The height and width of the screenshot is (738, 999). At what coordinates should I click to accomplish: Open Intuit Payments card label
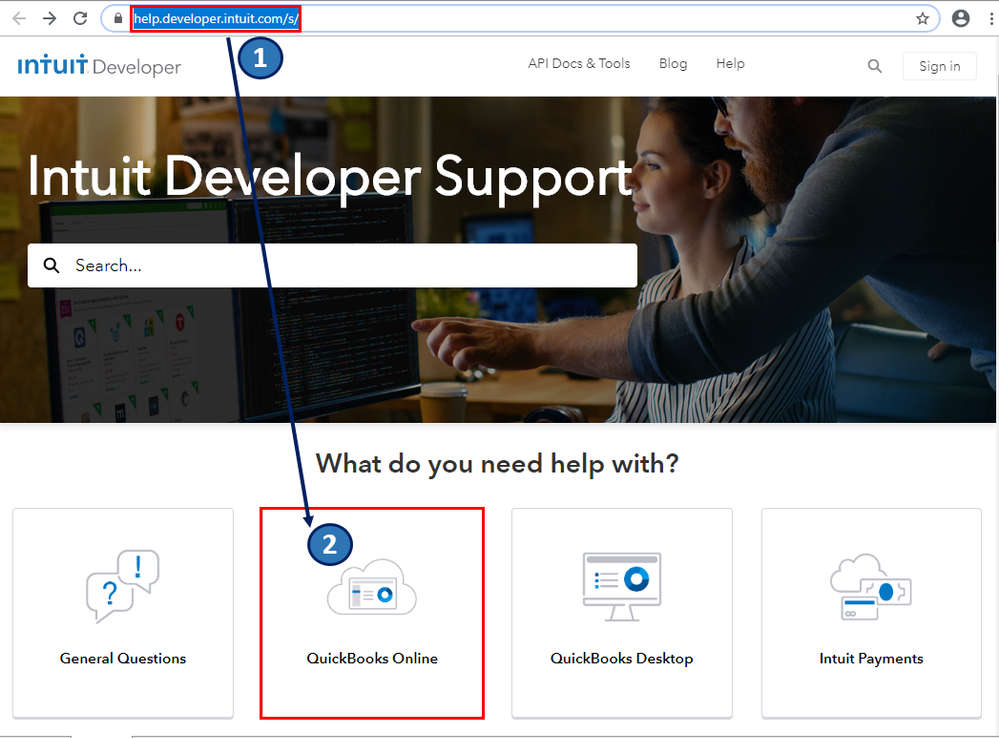[871, 658]
